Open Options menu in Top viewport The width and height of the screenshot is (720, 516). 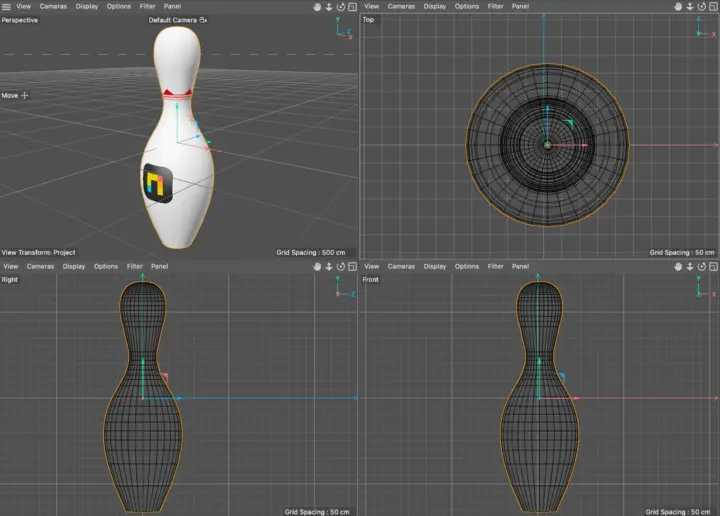[467, 6]
